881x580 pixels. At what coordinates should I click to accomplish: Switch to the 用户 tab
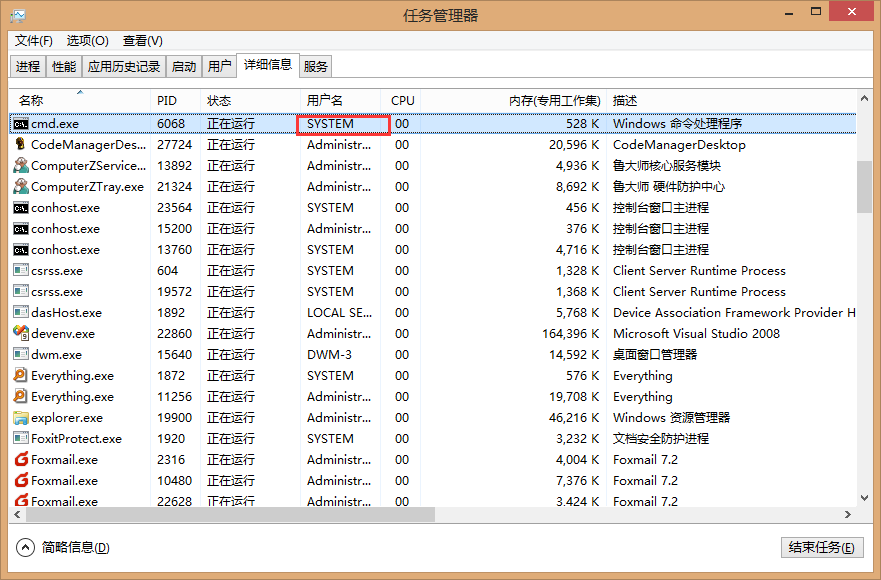pyautogui.click(x=219, y=66)
